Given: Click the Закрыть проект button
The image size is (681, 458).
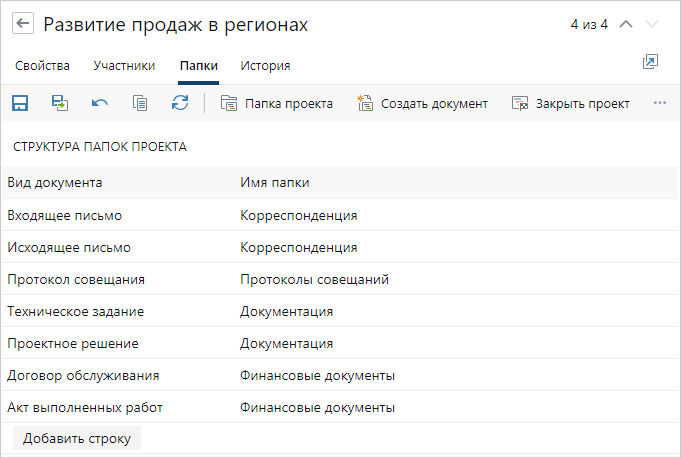Looking at the screenshot, I should pyautogui.click(x=570, y=103).
